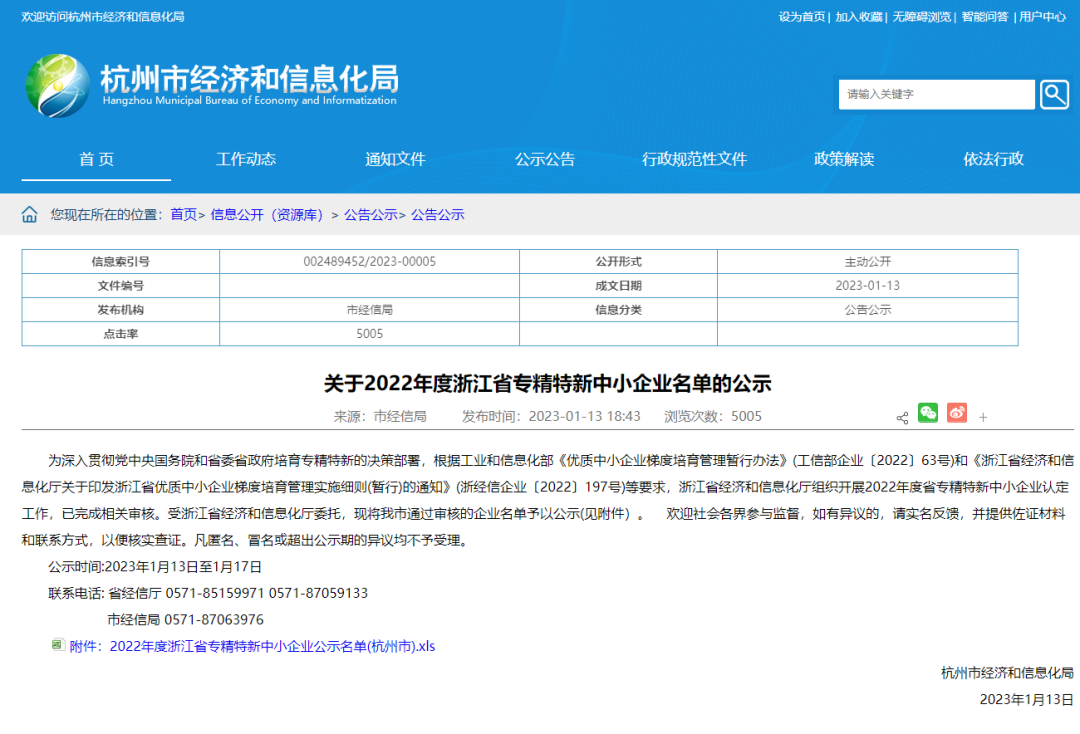The image size is (1080, 734).
Task: Open the 用户中心 link at top right
Action: (x=1042, y=17)
